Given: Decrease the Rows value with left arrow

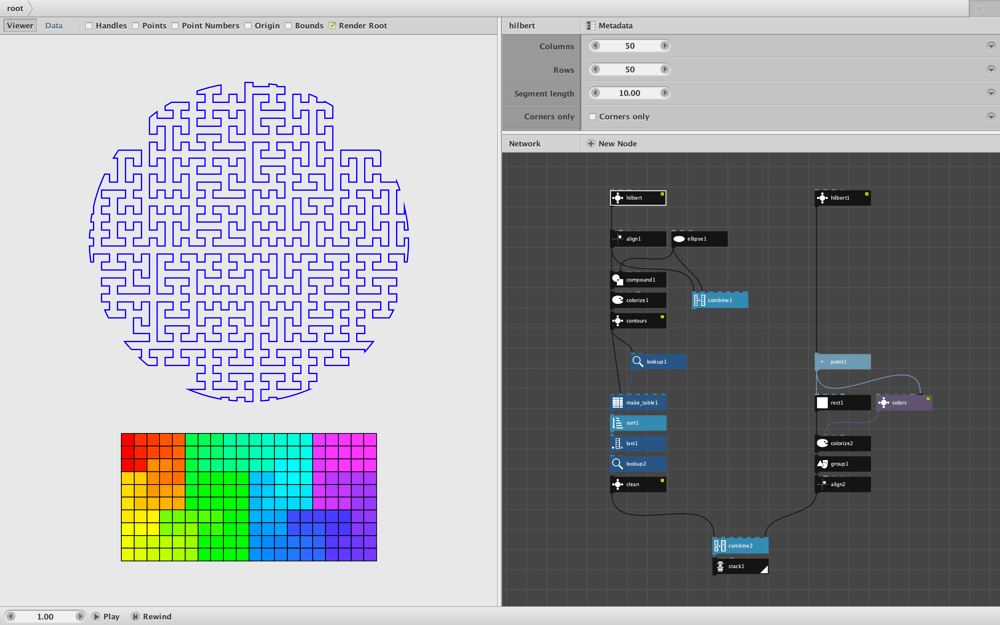Looking at the screenshot, I should point(596,70).
